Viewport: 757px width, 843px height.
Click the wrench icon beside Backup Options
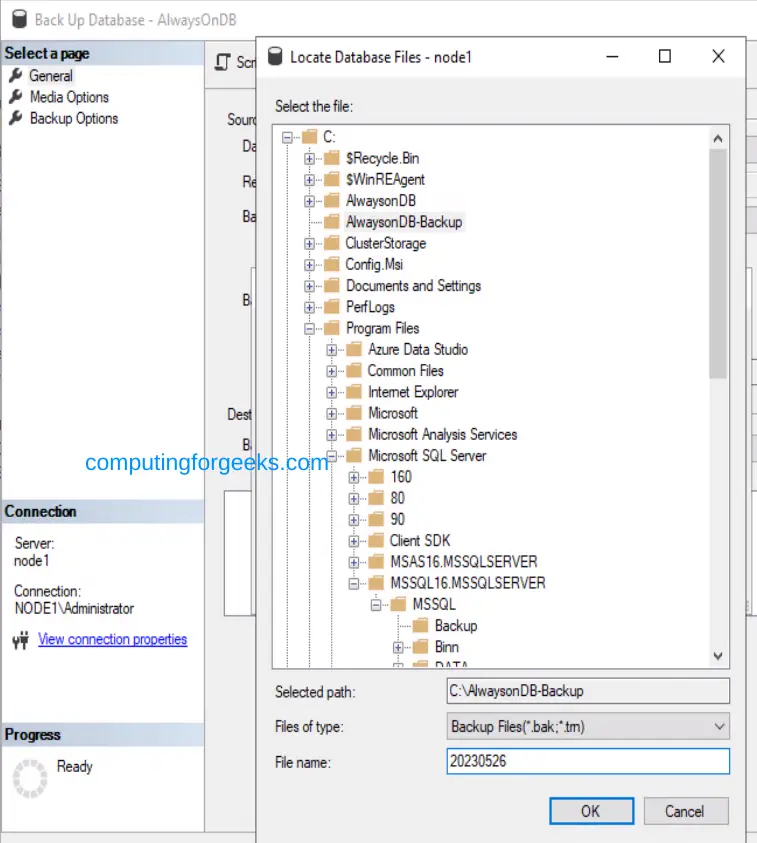(16, 118)
